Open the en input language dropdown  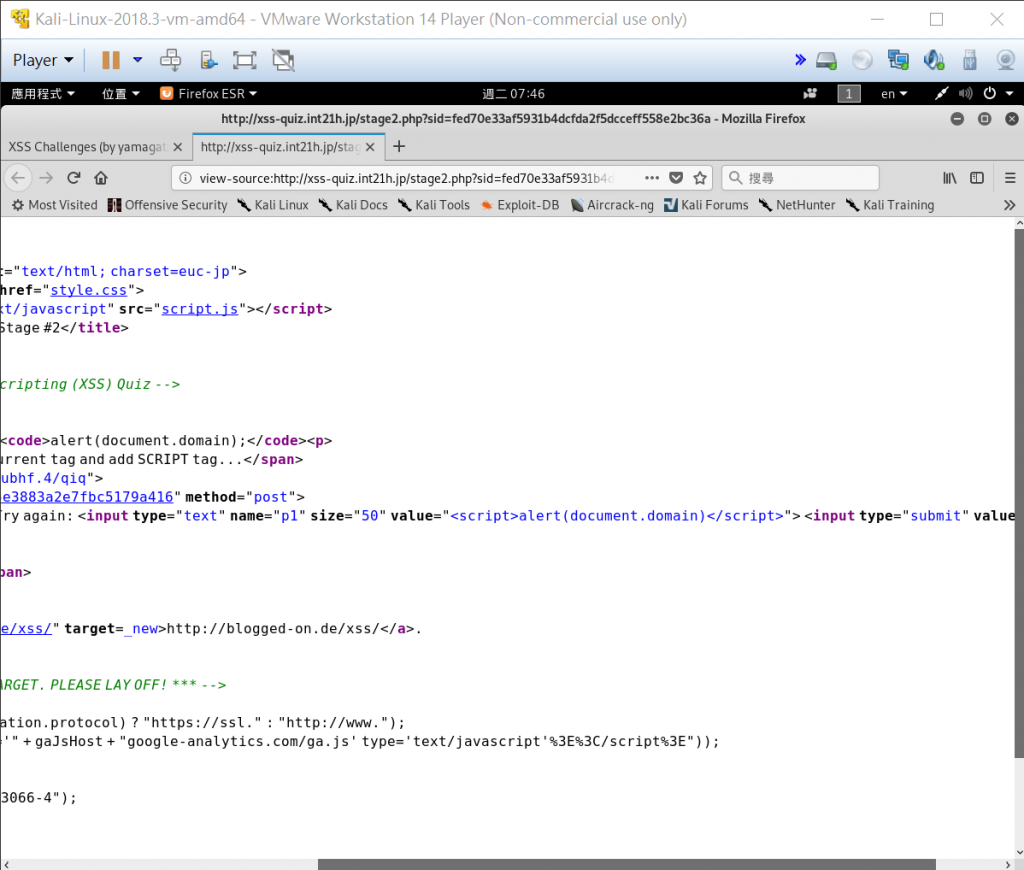(894, 93)
